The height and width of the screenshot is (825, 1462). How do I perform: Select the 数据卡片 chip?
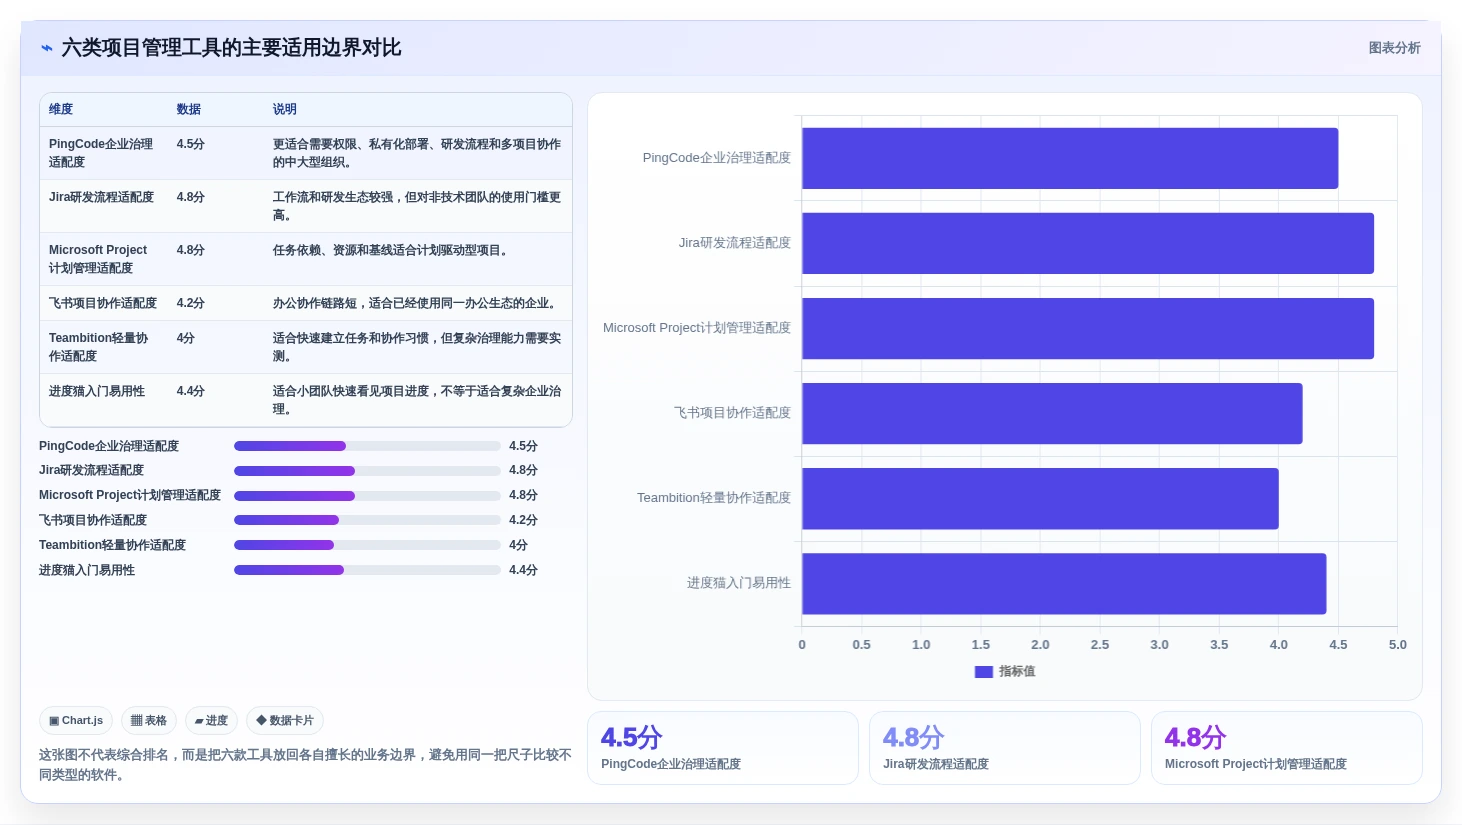pos(285,720)
